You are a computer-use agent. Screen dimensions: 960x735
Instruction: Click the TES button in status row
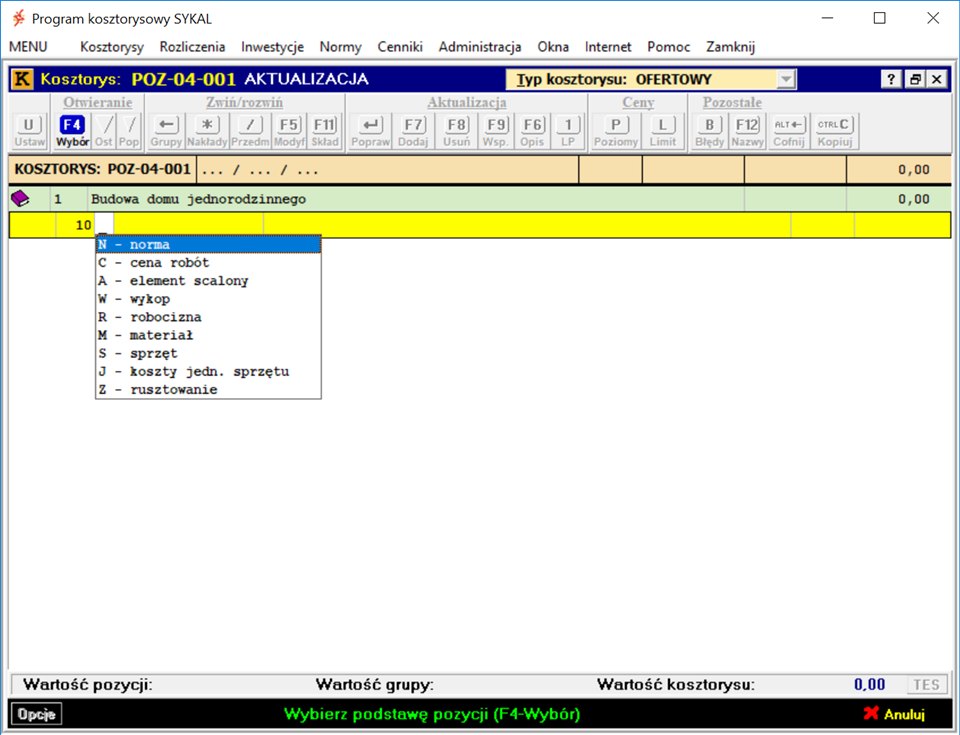(926, 685)
